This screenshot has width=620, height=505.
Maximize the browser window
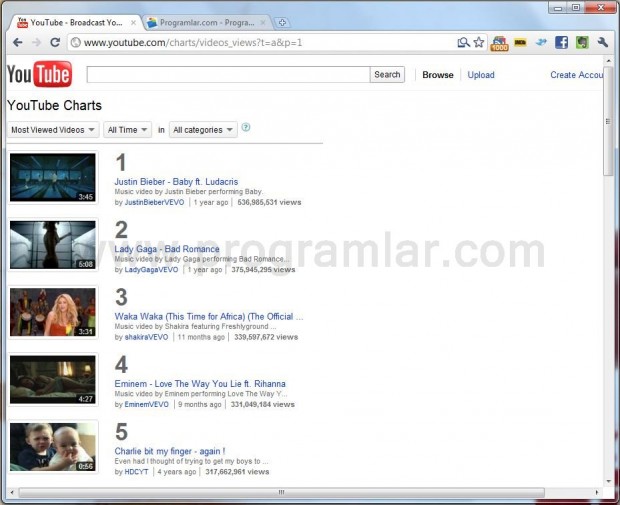(x=576, y=8)
